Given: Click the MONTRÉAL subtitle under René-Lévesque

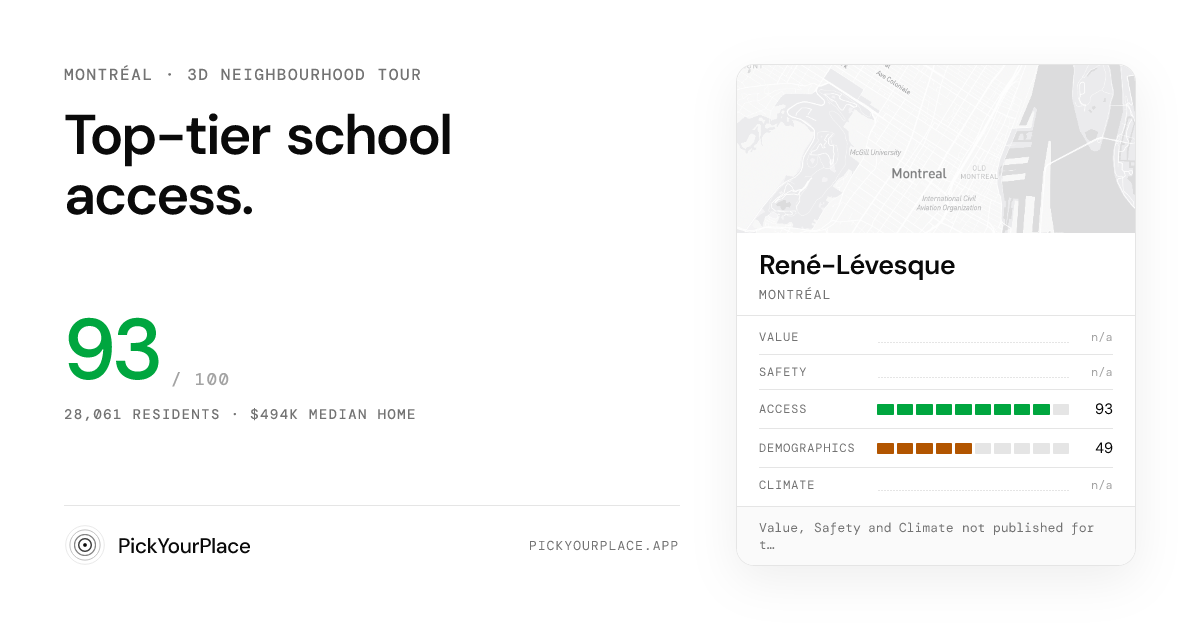Looking at the screenshot, I should [x=795, y=295].
